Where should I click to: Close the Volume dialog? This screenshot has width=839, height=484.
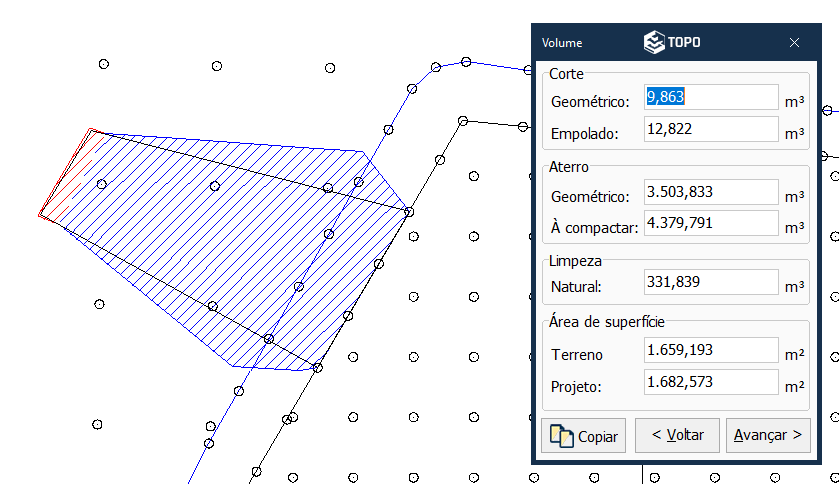click(794, 43)
